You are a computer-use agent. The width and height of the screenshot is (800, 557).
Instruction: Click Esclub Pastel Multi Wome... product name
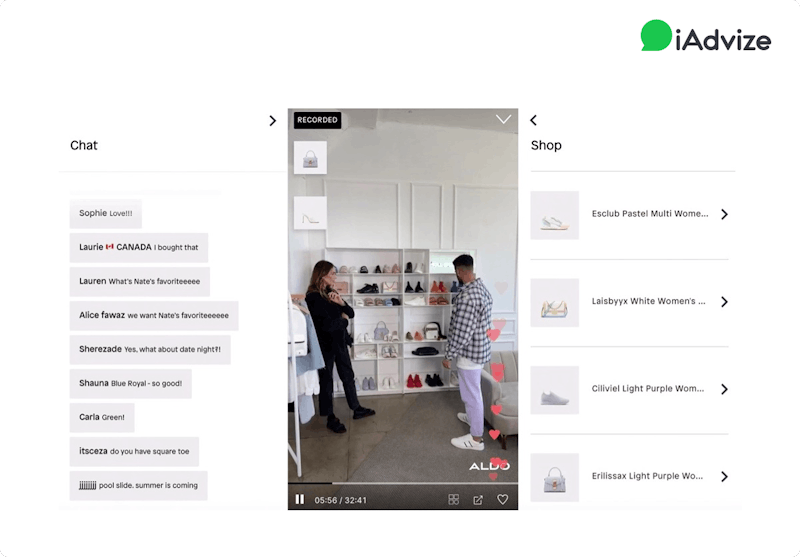pyautogui.click(x=650, y=214)
